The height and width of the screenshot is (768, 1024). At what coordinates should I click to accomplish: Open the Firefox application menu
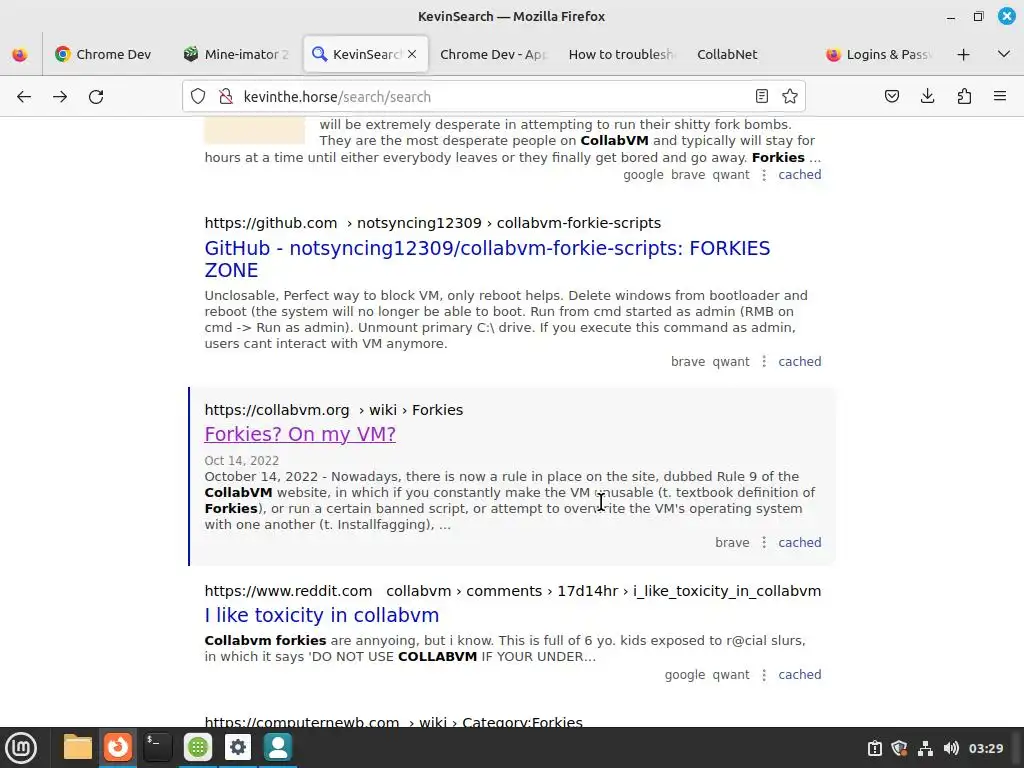pos(1000,97)
